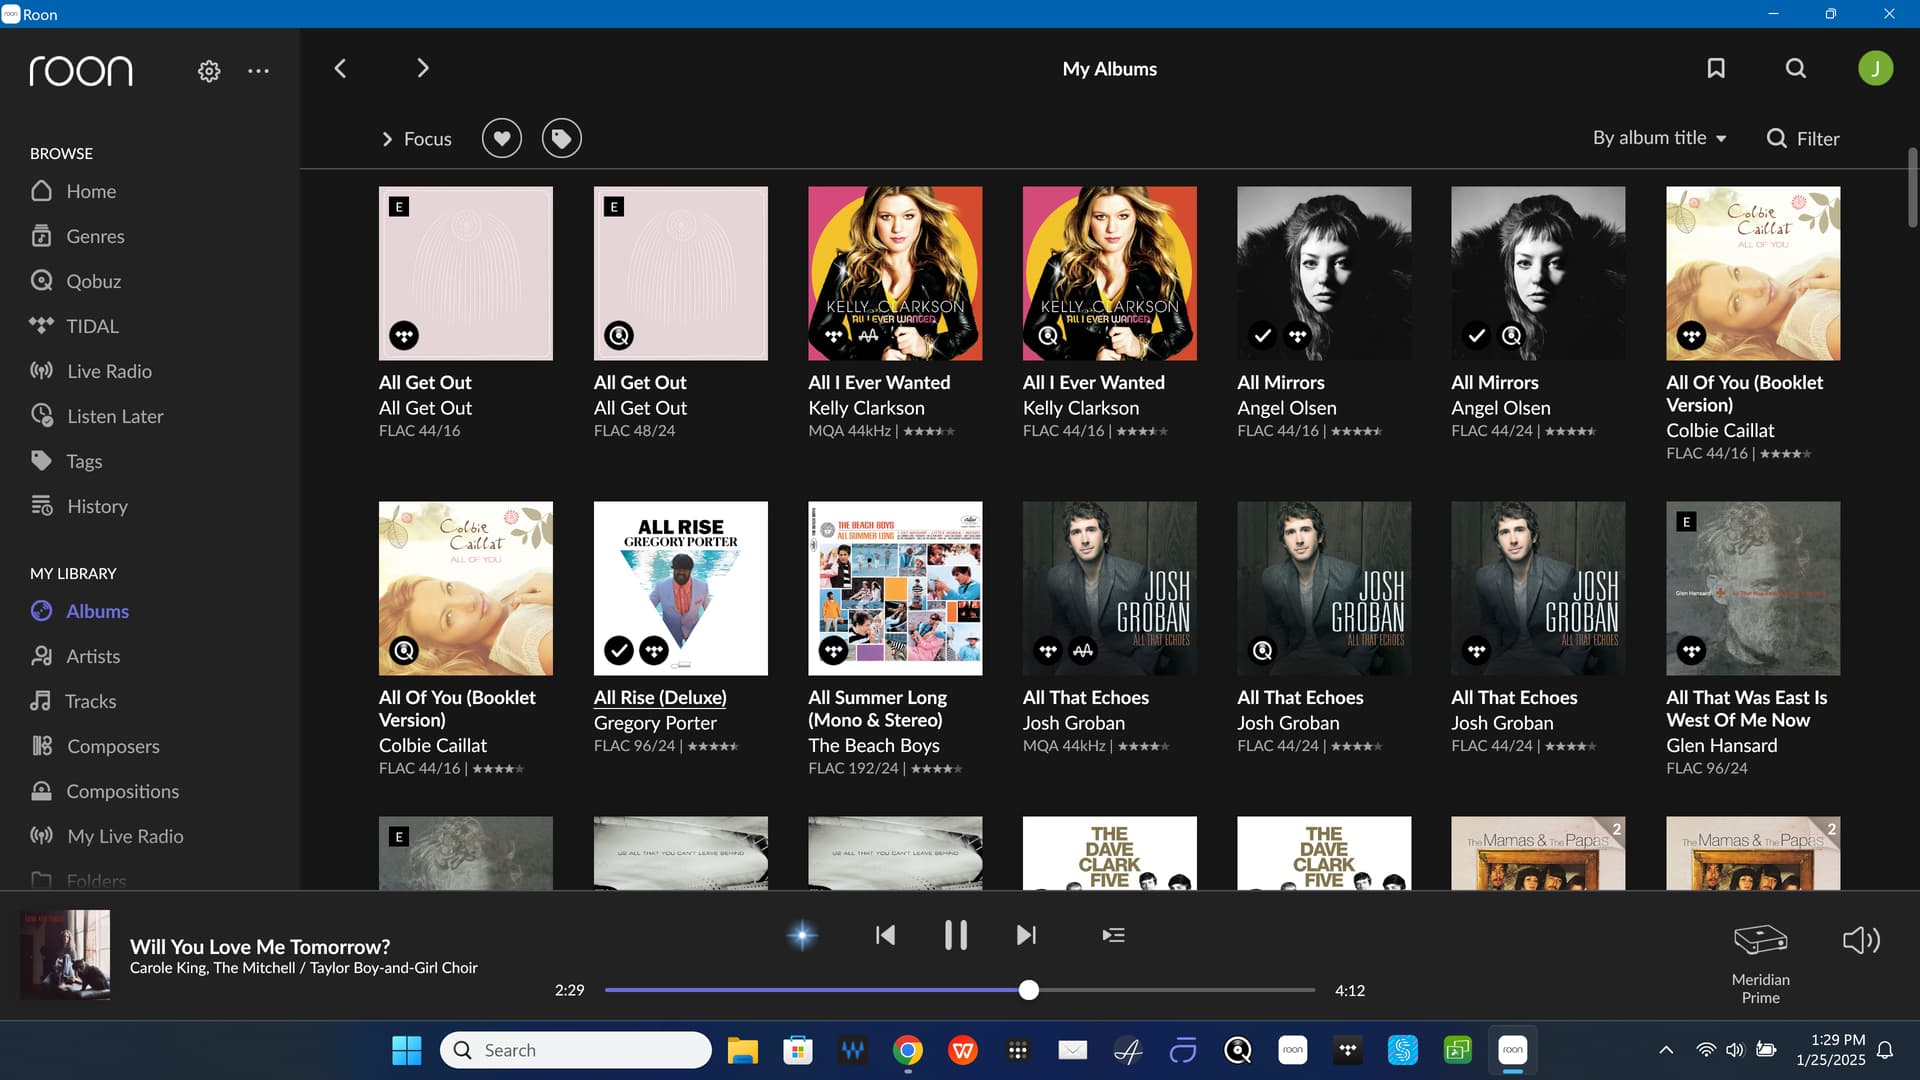
Task: Toggle the heart favorites filter
Action: (x=502, y=138)
